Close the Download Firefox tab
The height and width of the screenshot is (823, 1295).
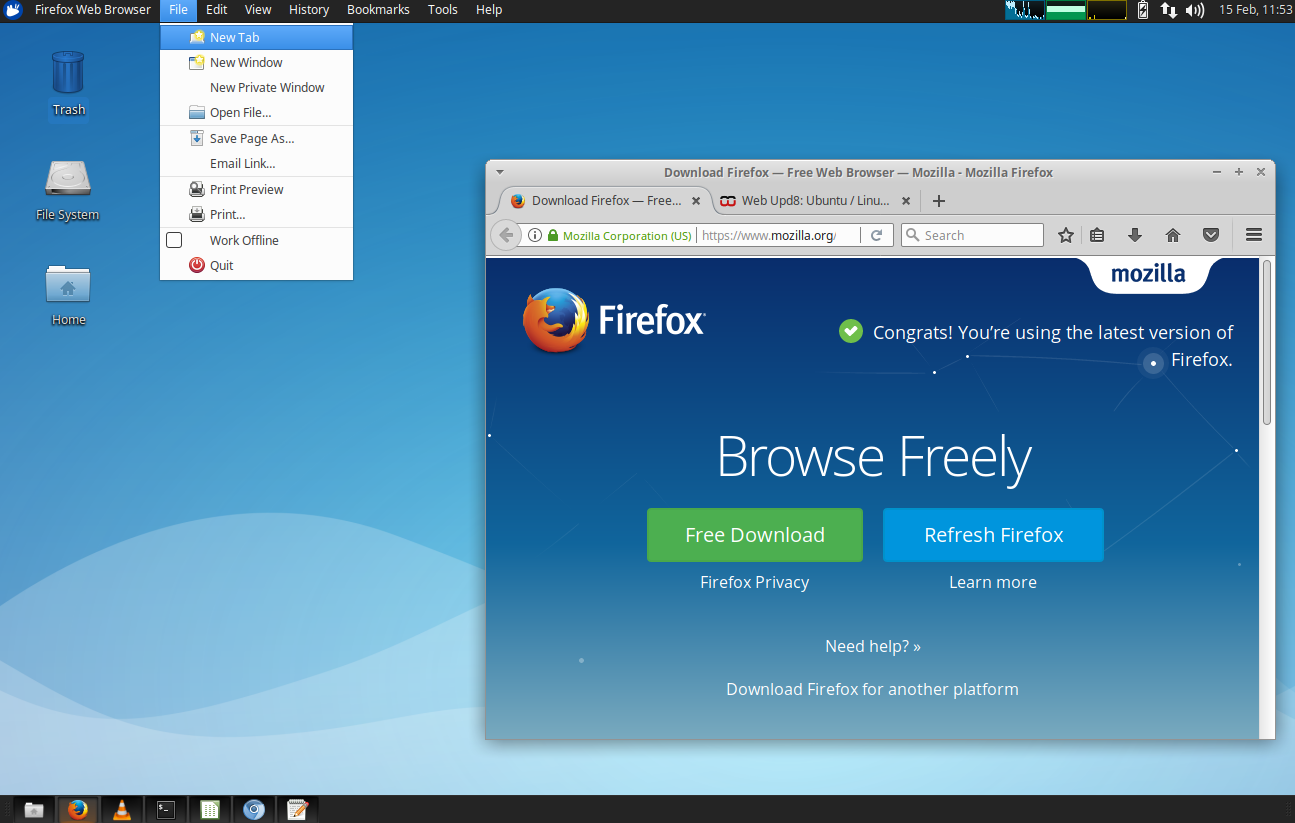pos(697,201)
